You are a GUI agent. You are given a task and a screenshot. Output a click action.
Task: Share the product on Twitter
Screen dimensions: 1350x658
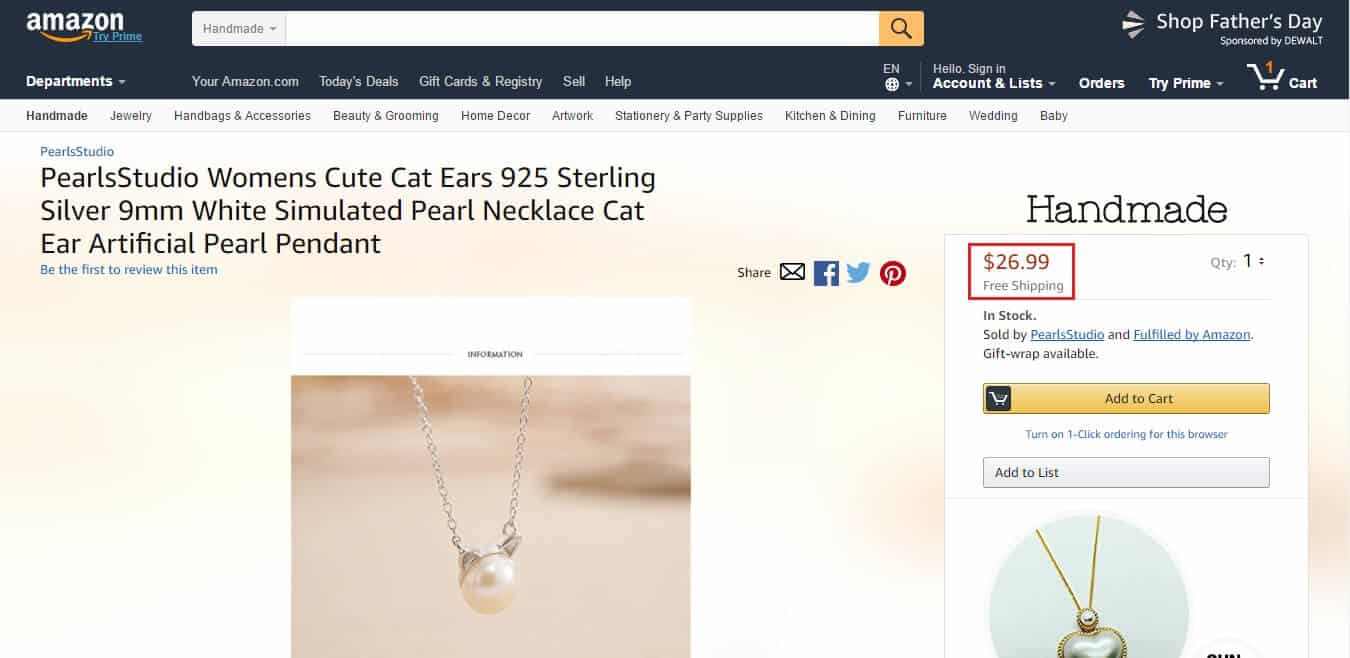click(858, 272)
